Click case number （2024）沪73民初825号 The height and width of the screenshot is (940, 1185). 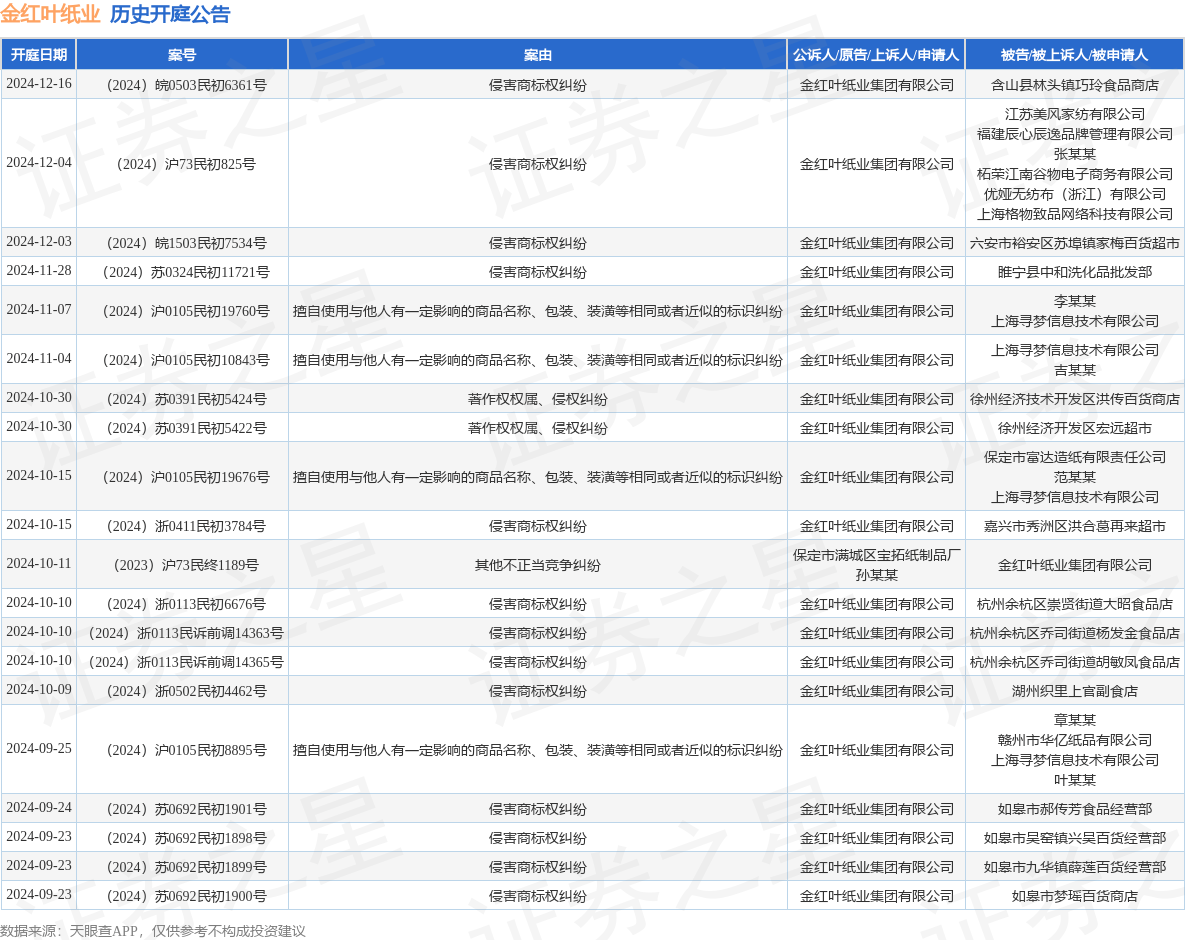tap(182, 164)
